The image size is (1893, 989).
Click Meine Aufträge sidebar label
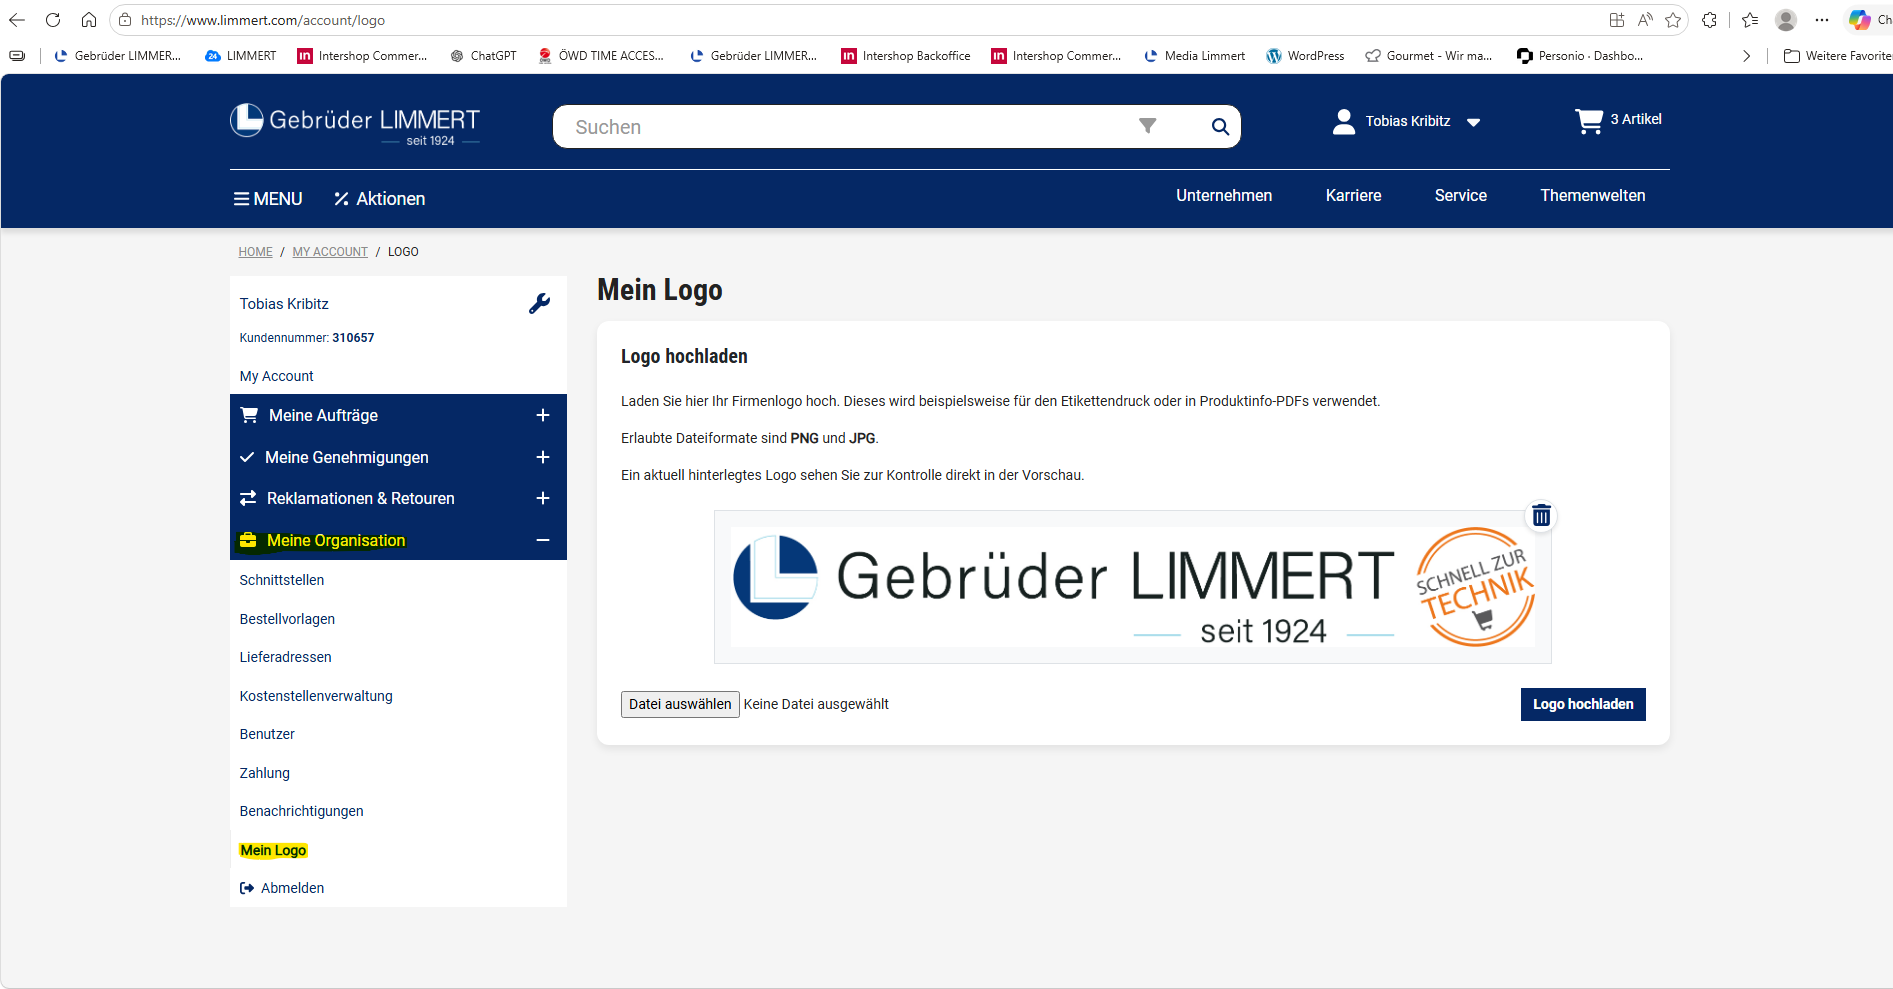point(323,415)
